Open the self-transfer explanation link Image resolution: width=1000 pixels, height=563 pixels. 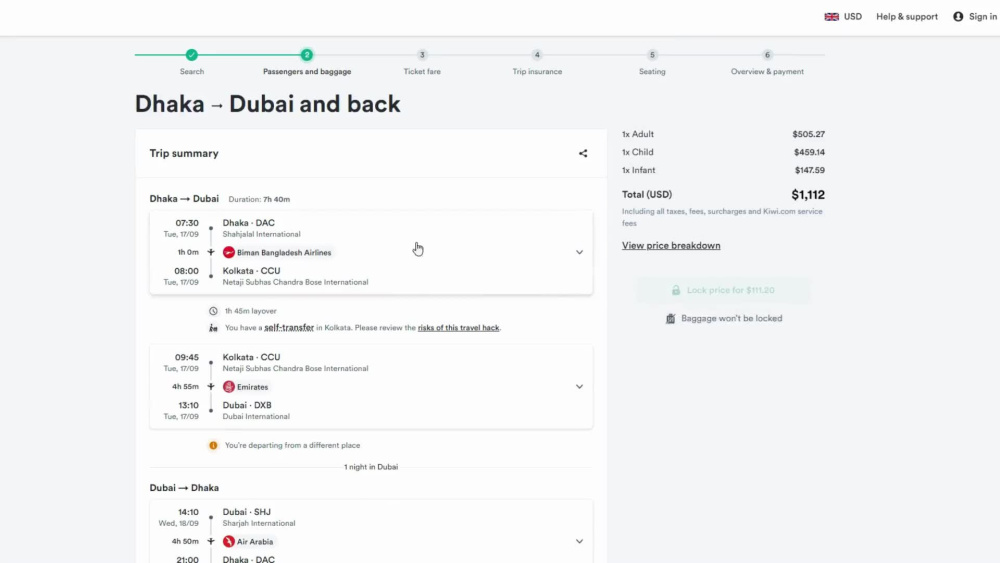(x=289, y=328)
